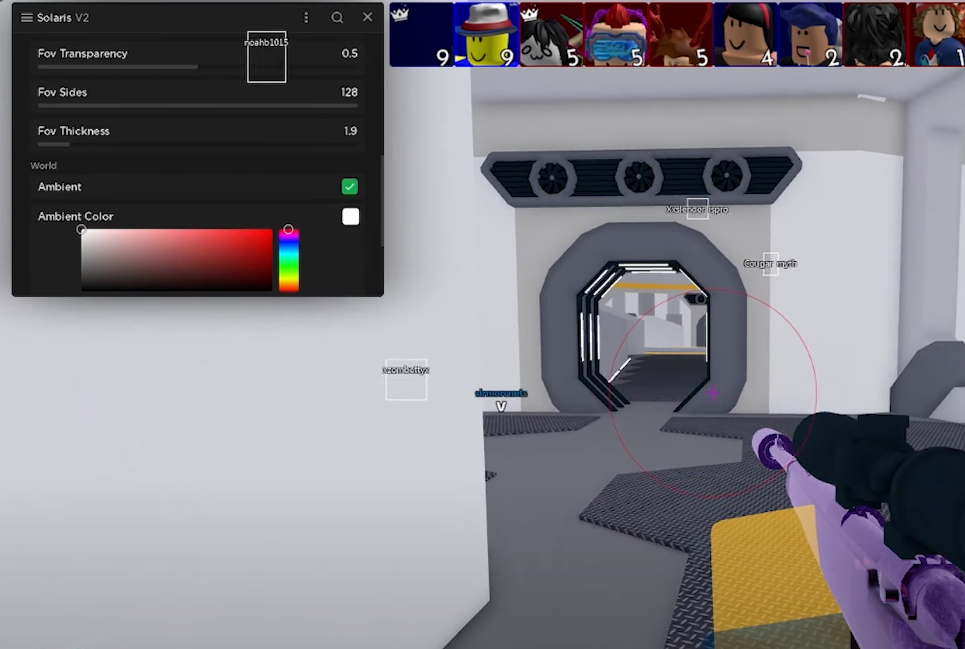Select the yellow noob avatar with fedora
This screenshot has height=649, width=965.
point(486,34)
